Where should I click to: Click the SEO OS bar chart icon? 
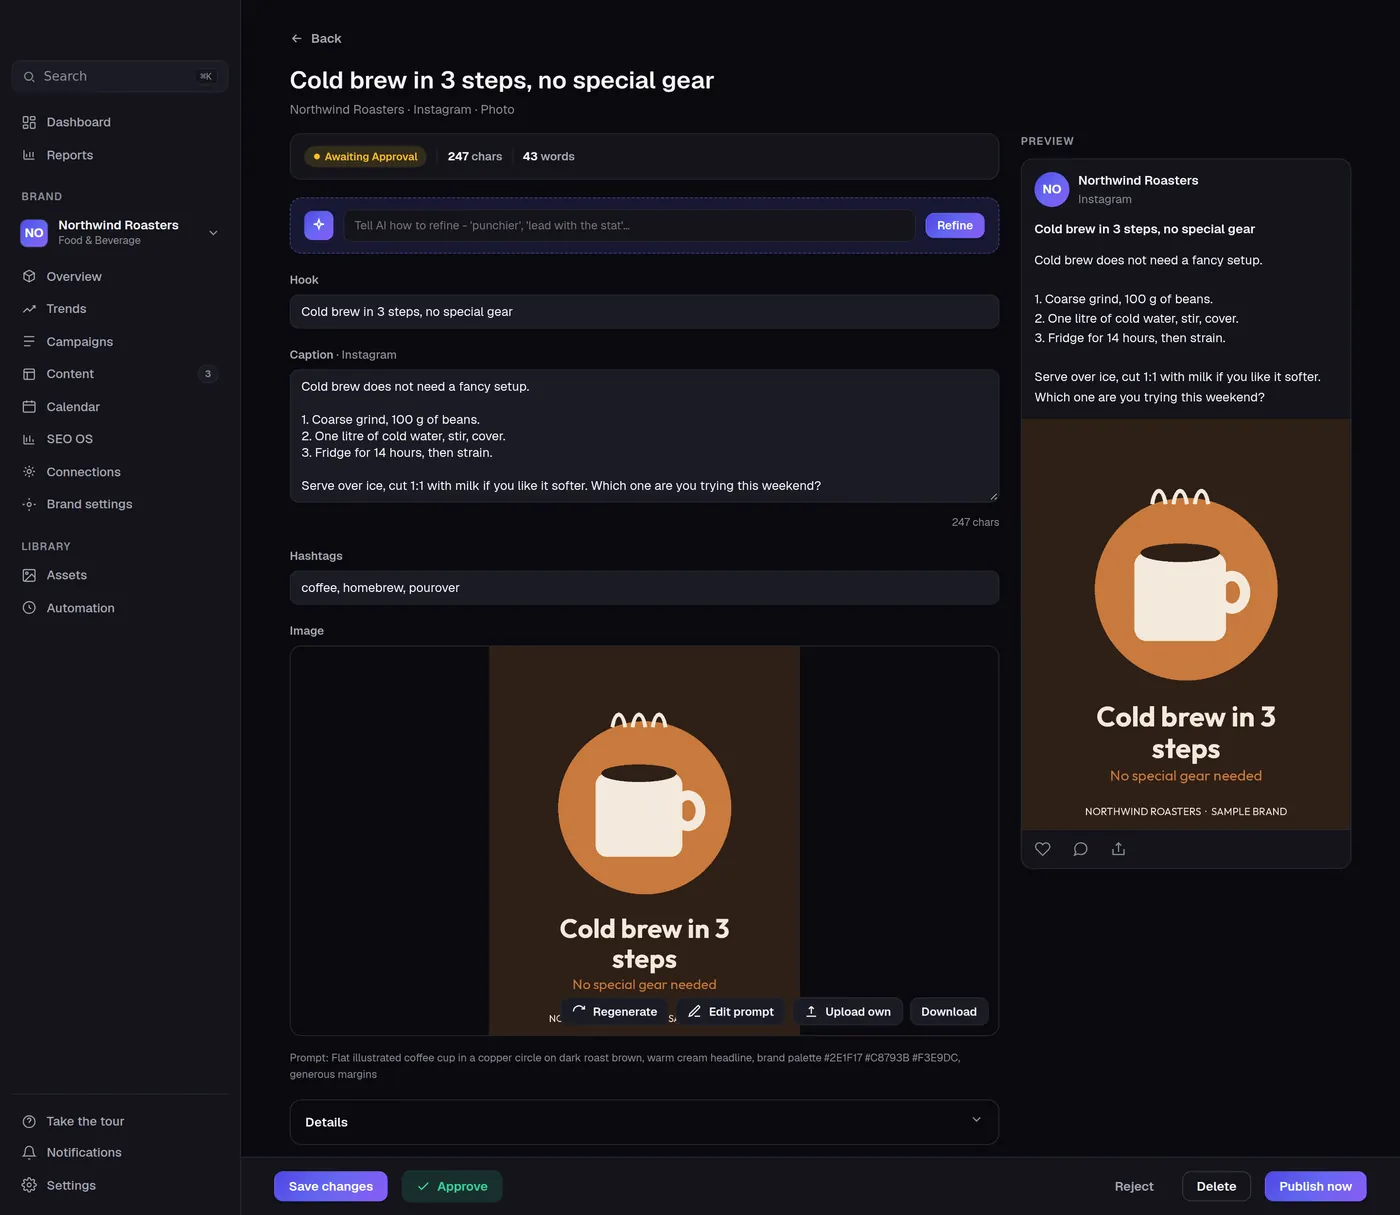coord(29,439)
